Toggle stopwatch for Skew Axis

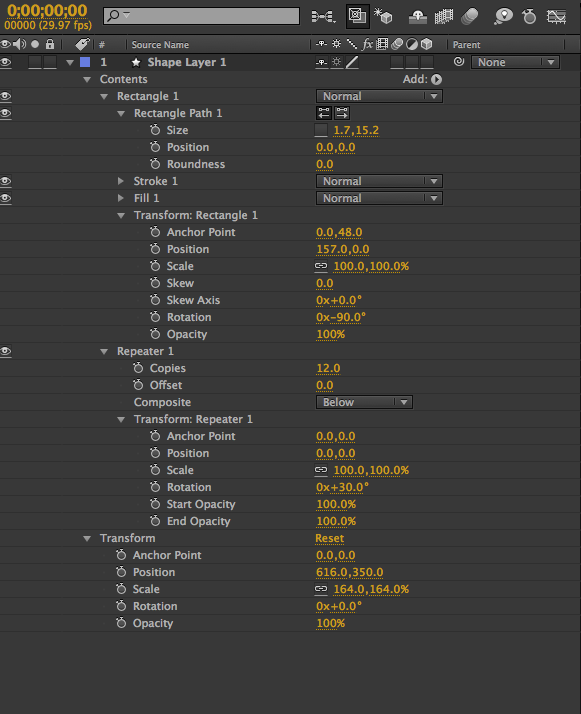155,300
